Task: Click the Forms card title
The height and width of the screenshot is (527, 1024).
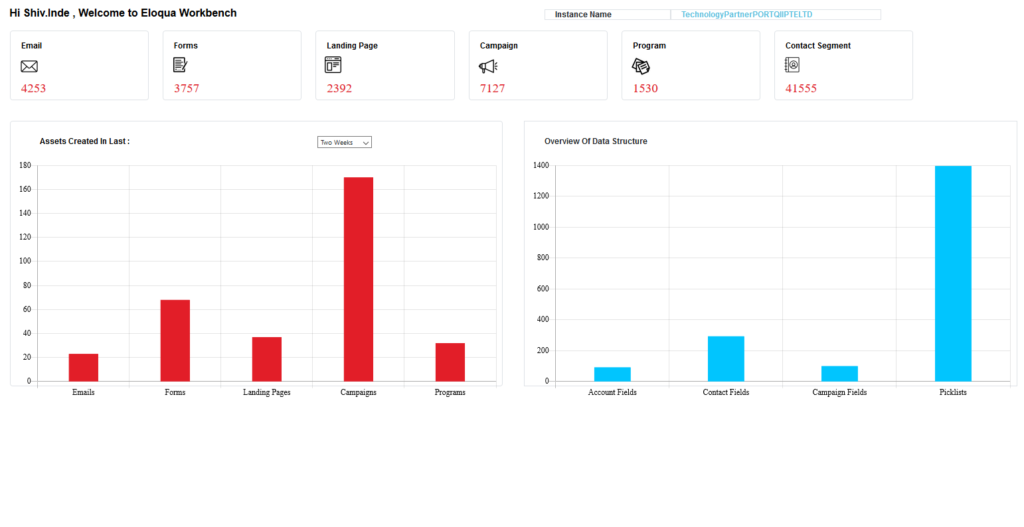Action: click(x=185, y=46)
